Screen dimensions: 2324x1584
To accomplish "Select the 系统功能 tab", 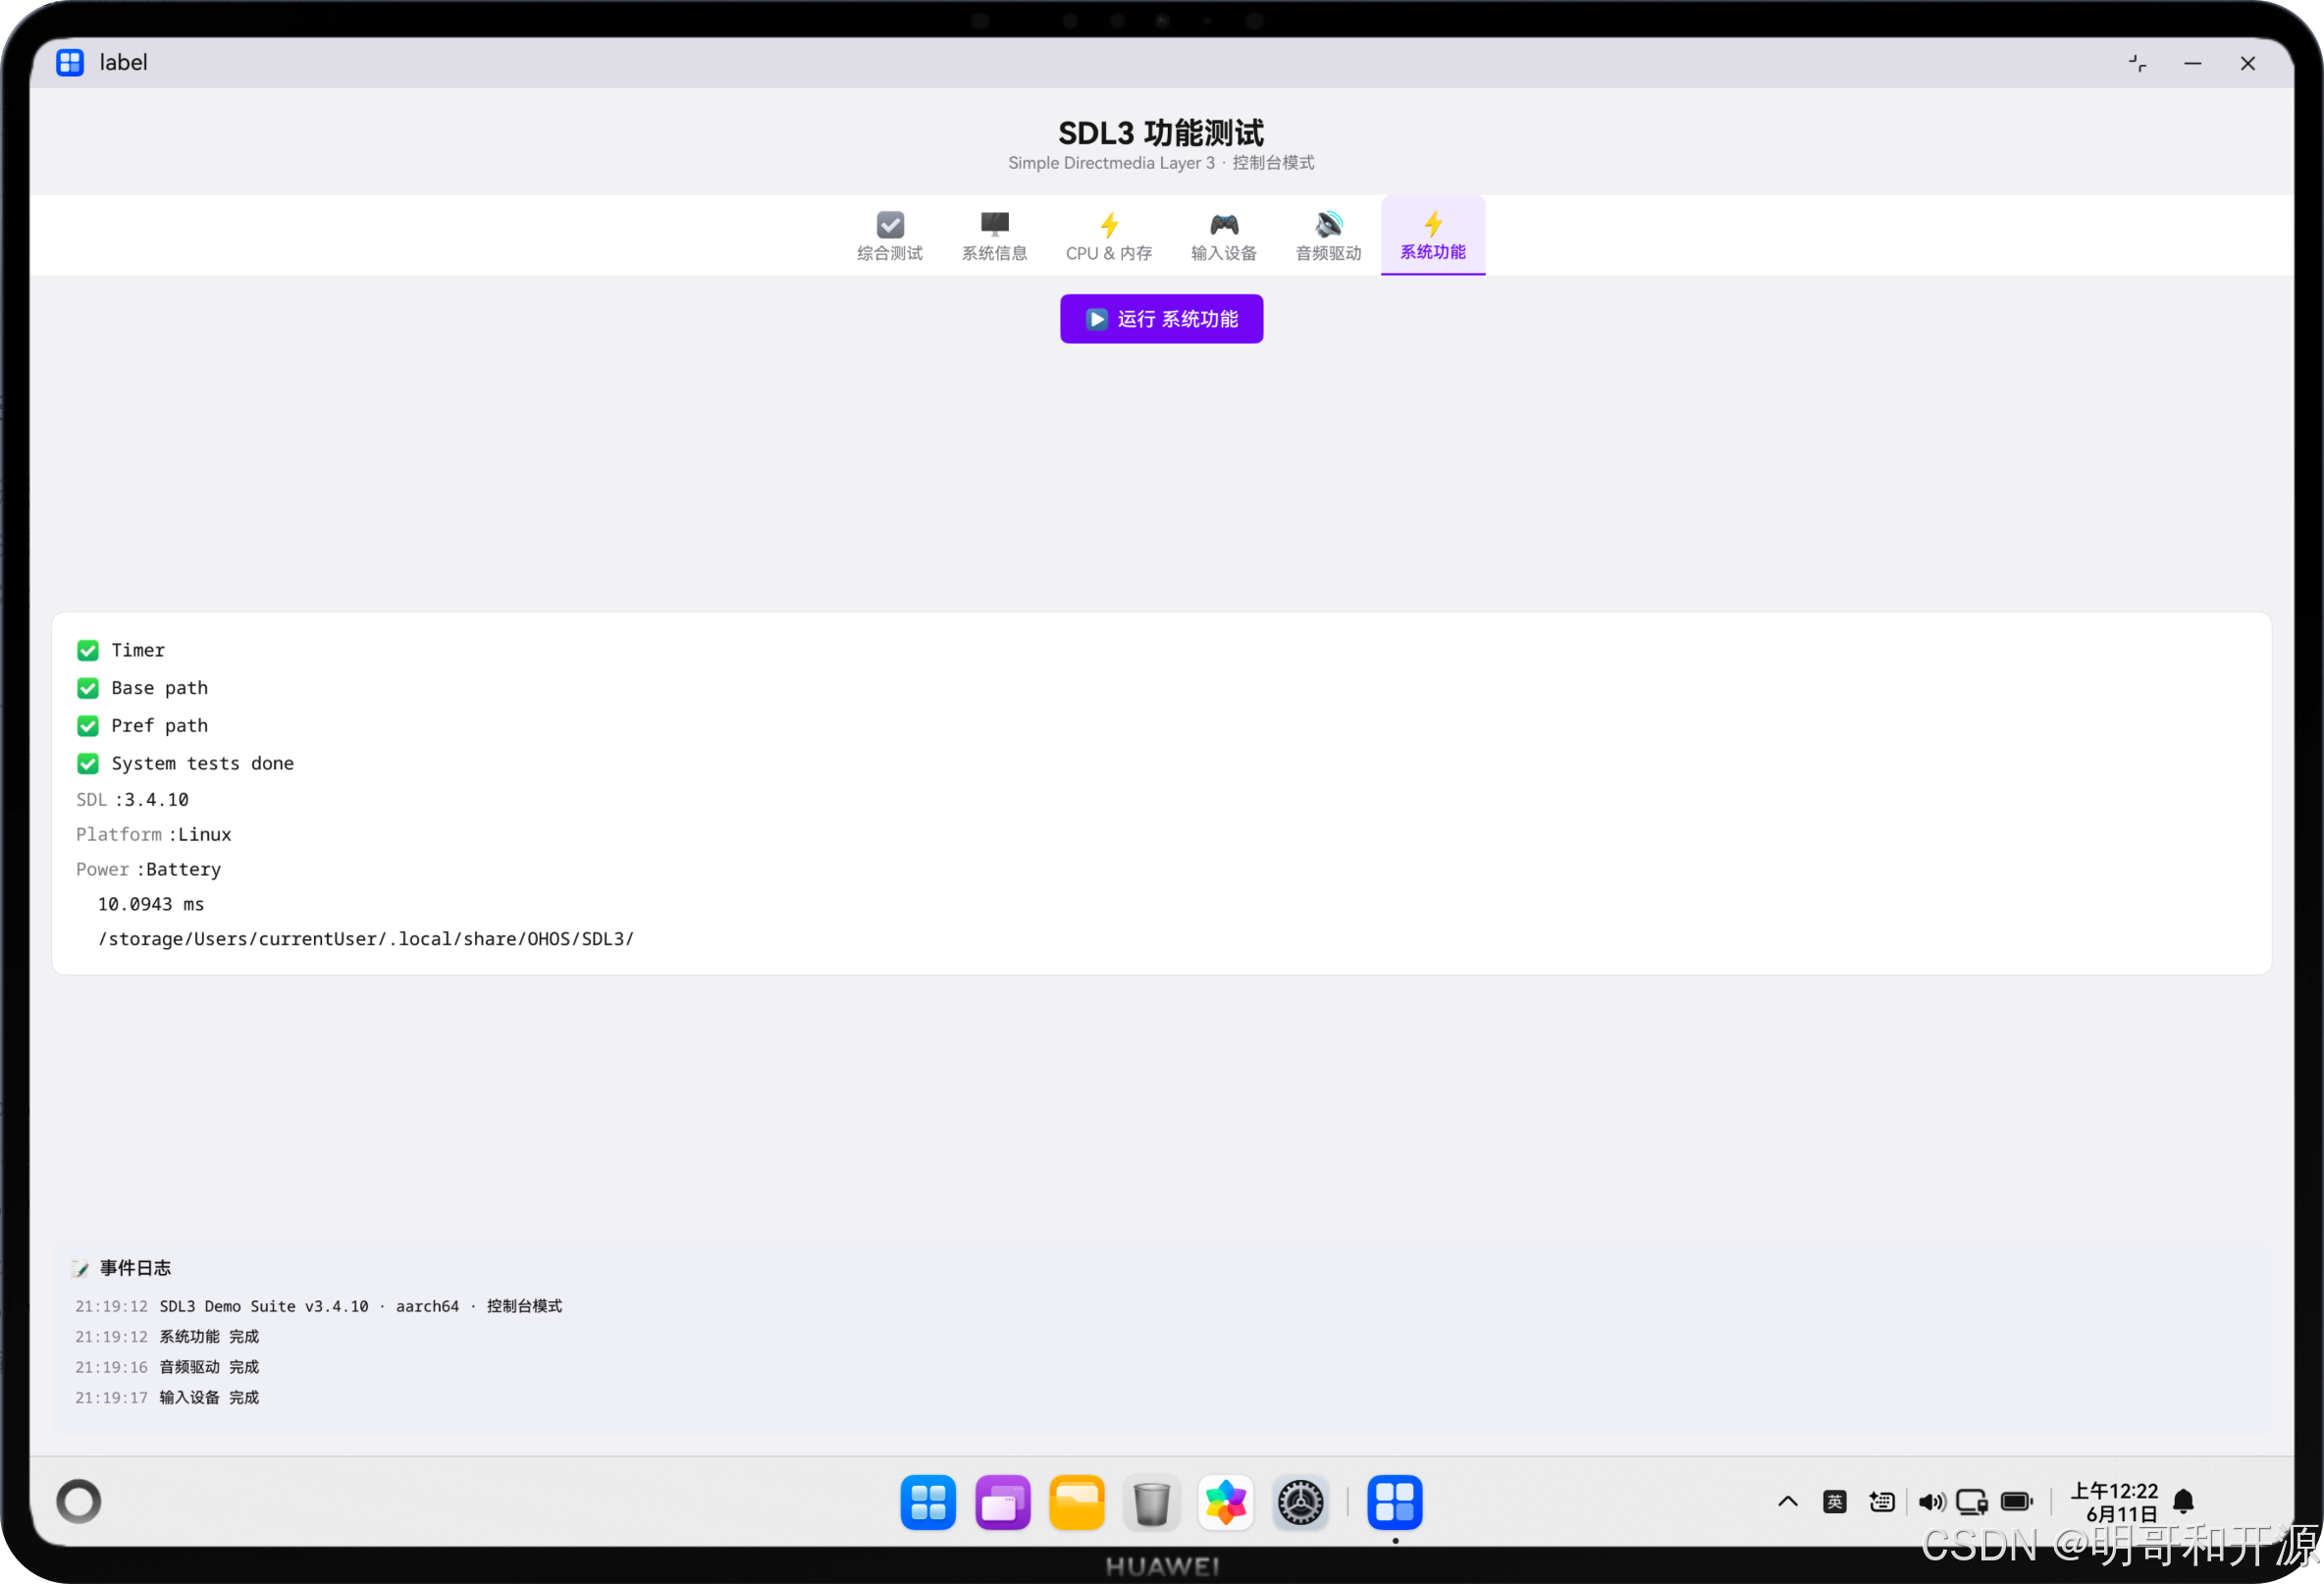I will pyautogui.click(x=1432, y=236).
